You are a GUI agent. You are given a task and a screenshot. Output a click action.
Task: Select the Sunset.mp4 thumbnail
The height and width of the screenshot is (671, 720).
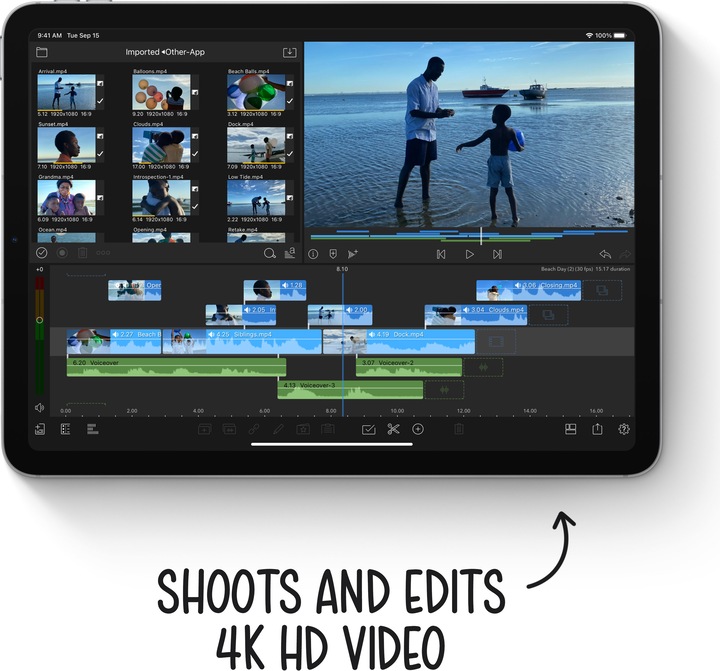coord(67,145)
